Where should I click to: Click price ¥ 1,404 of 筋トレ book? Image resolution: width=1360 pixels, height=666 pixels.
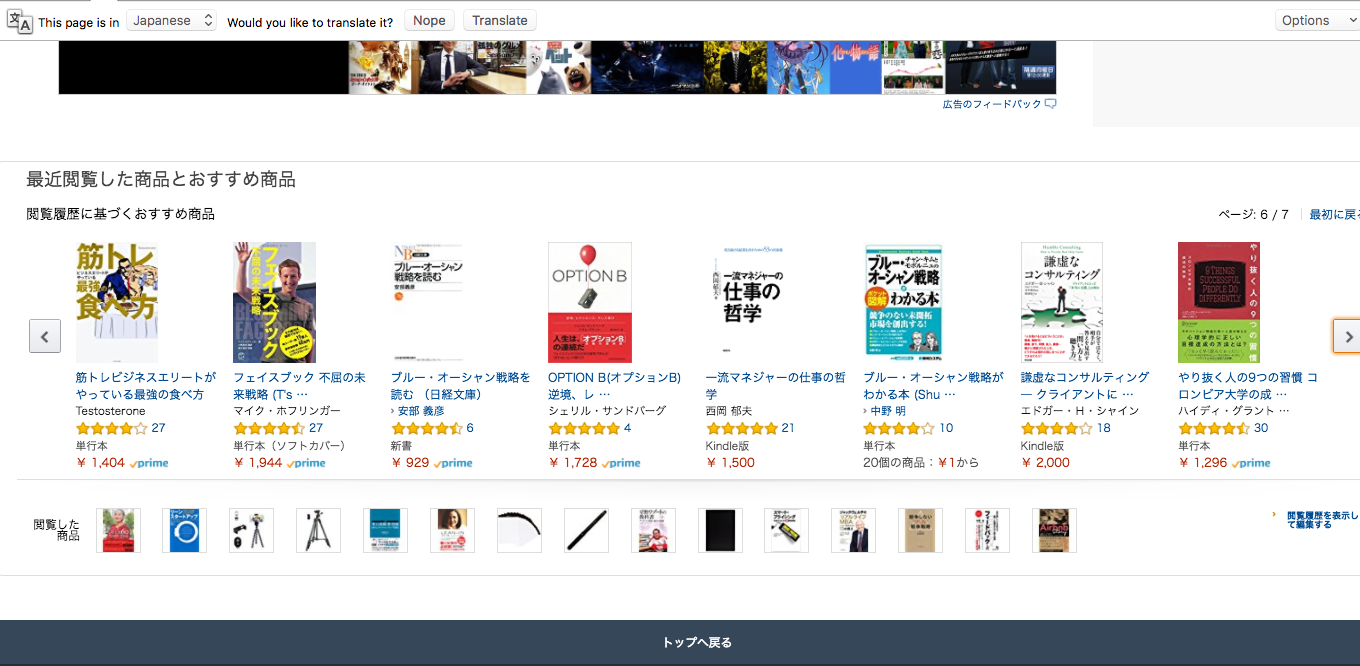tap(101, 463)
